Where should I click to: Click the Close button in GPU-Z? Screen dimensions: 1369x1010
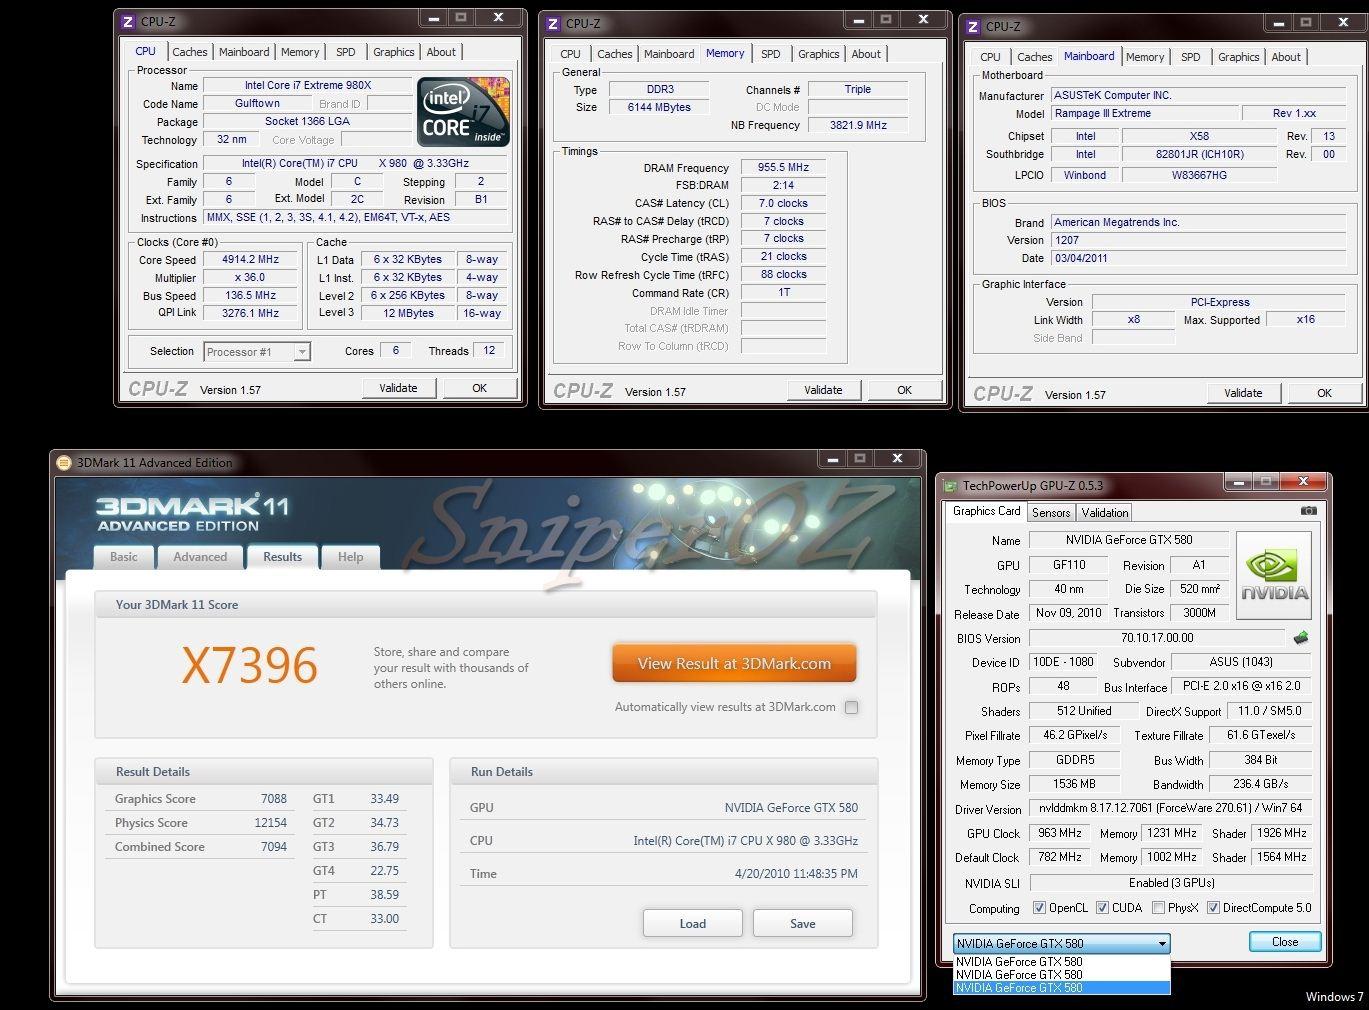pyautogui.click(x=1285, y=942)
